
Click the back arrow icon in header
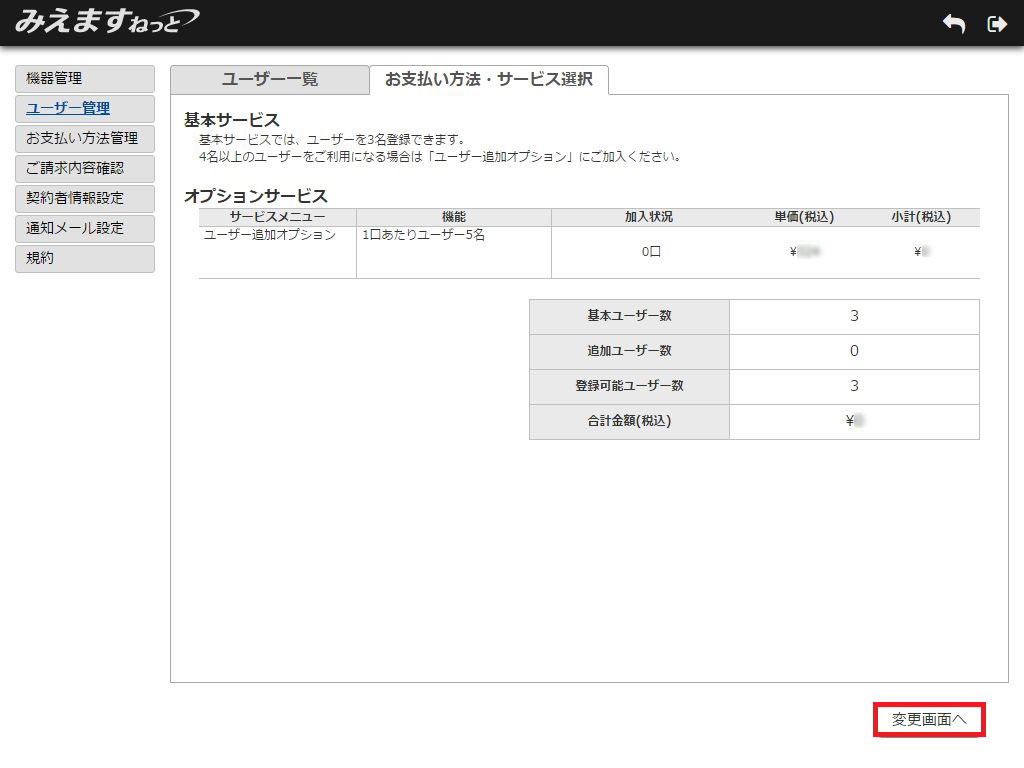[x=954, y=24]
